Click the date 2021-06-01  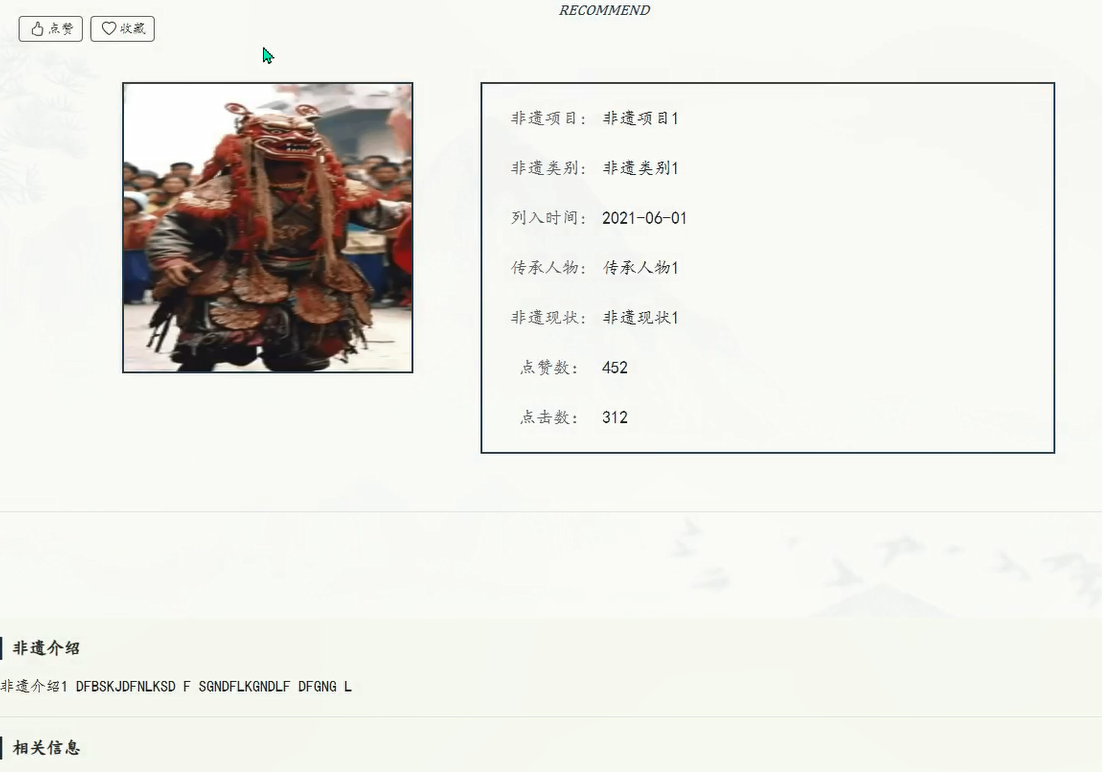[x=644, y=218]
